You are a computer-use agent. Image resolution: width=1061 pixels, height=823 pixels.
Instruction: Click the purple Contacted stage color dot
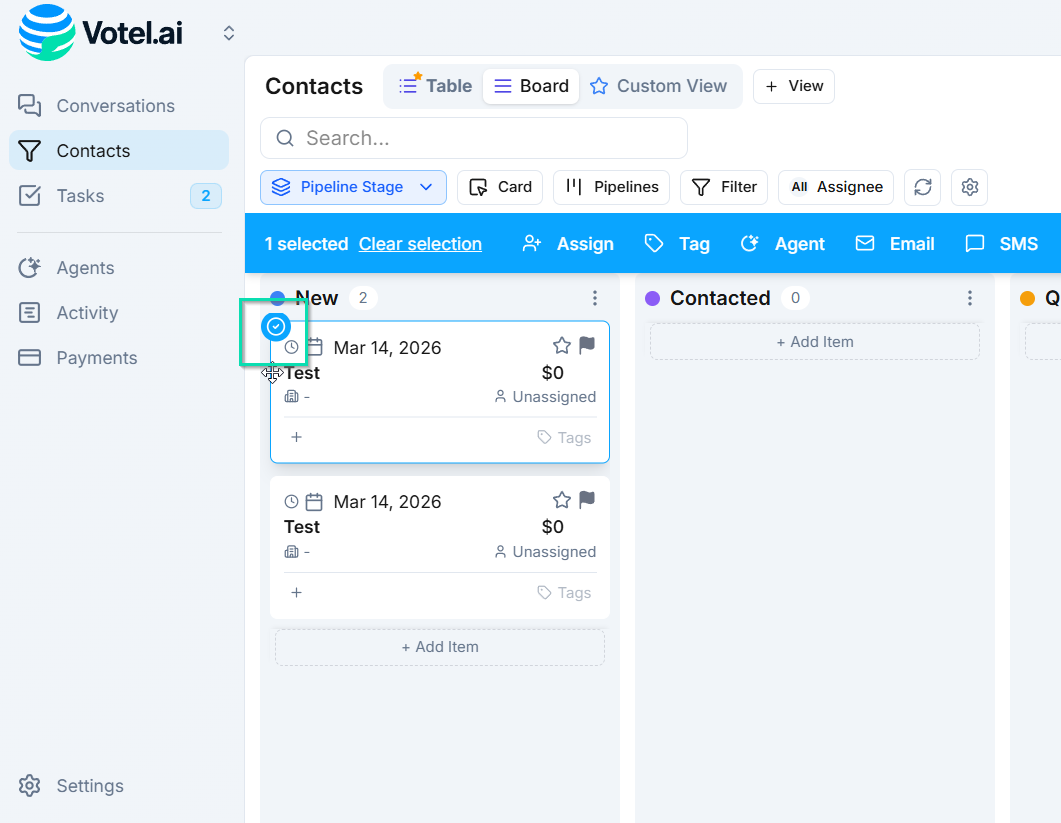[x=653, y=298]
